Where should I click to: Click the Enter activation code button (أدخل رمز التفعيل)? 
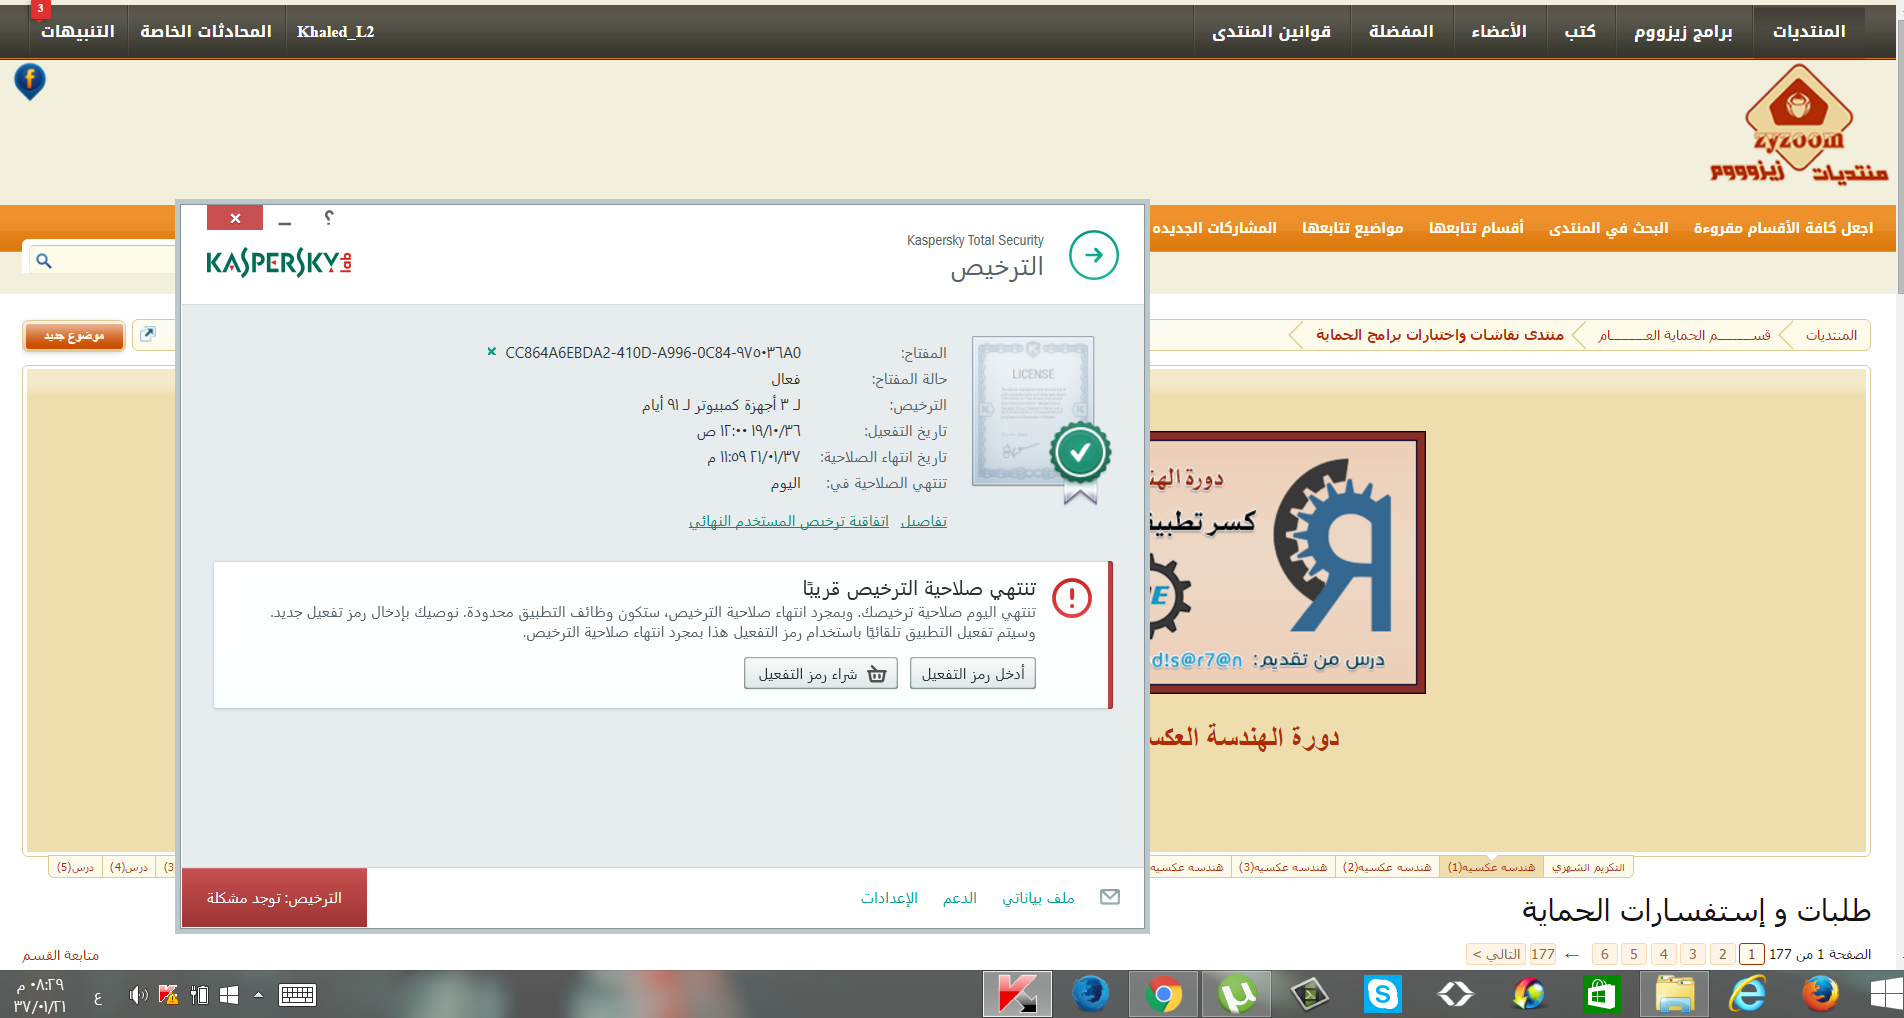[973, 674]
